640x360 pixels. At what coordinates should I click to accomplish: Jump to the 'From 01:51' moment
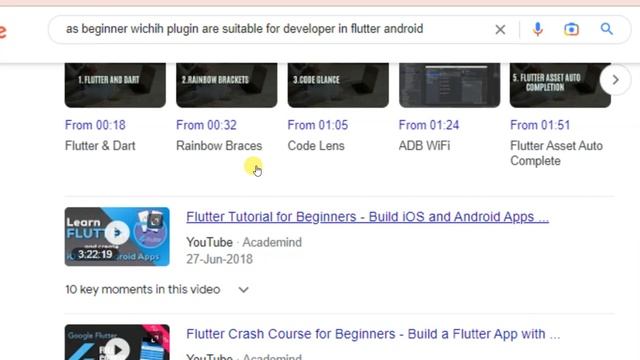[x=540, y=125]
